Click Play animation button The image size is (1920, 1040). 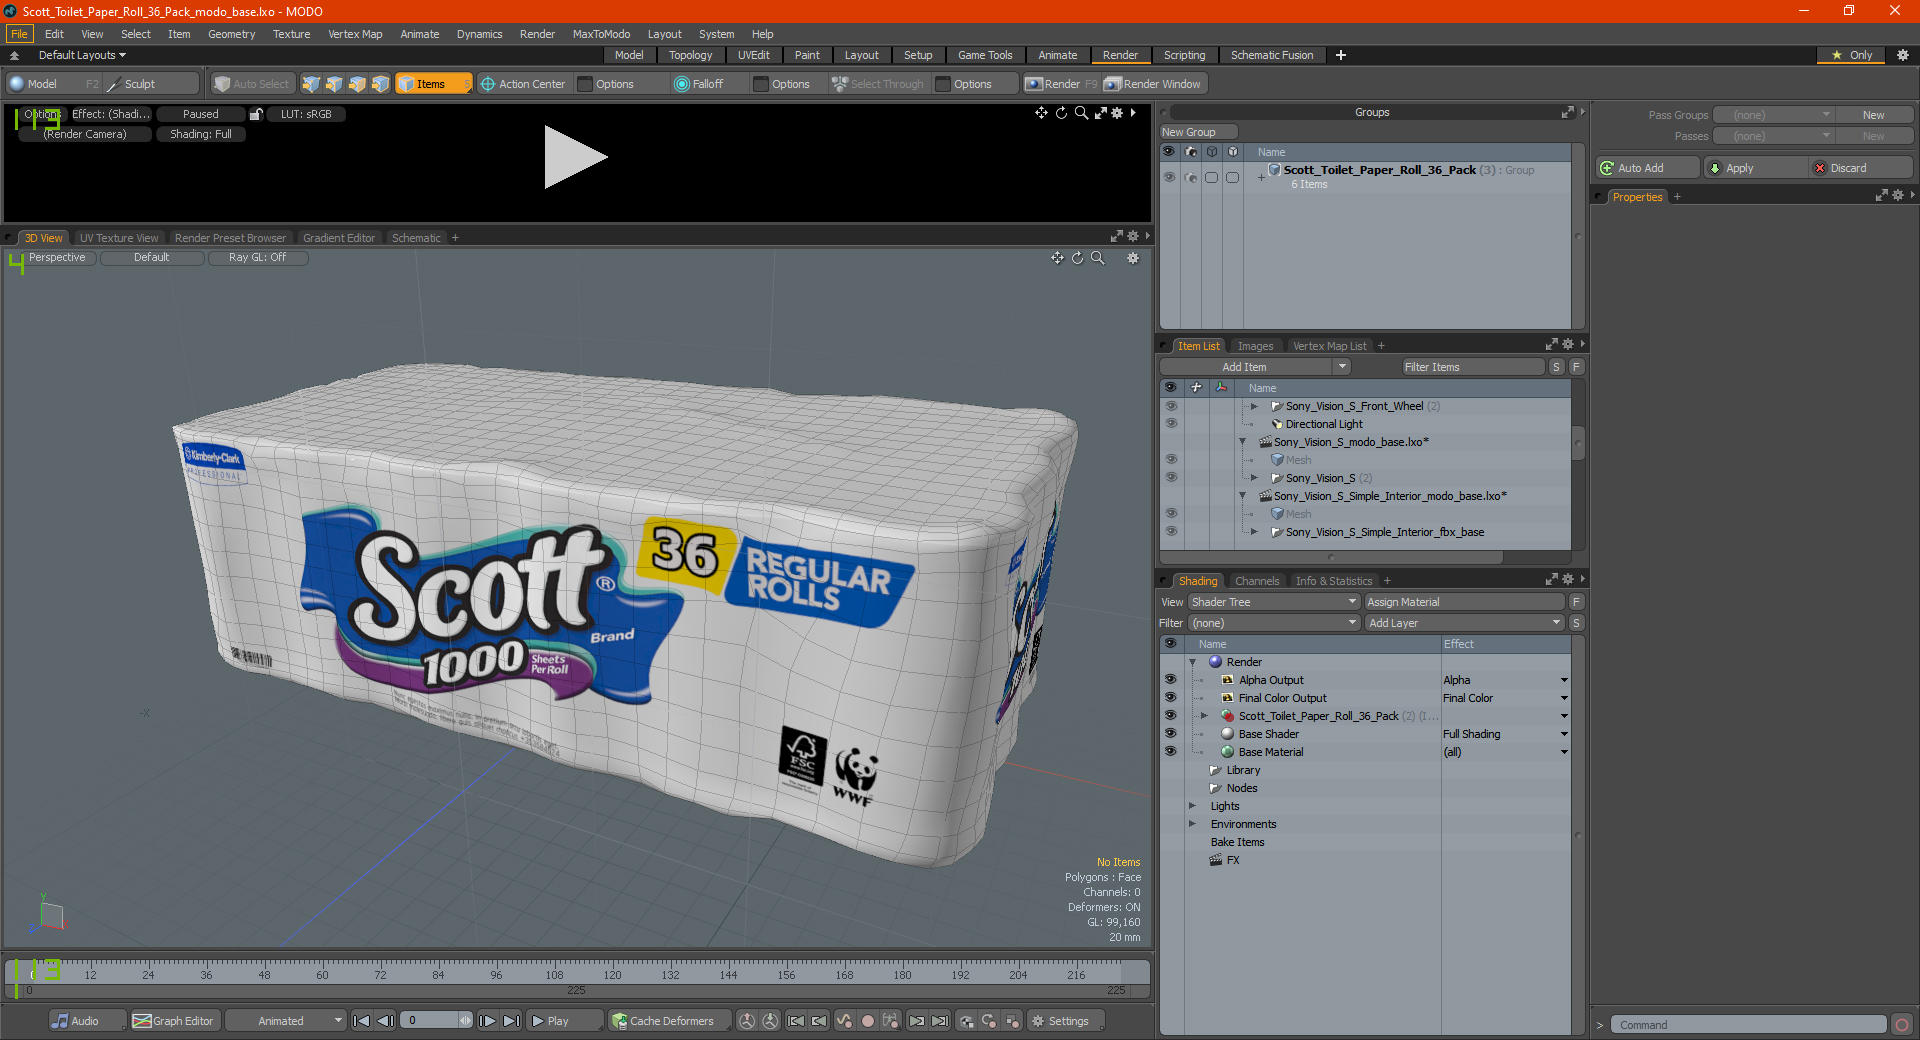[x=564, y=1021]
